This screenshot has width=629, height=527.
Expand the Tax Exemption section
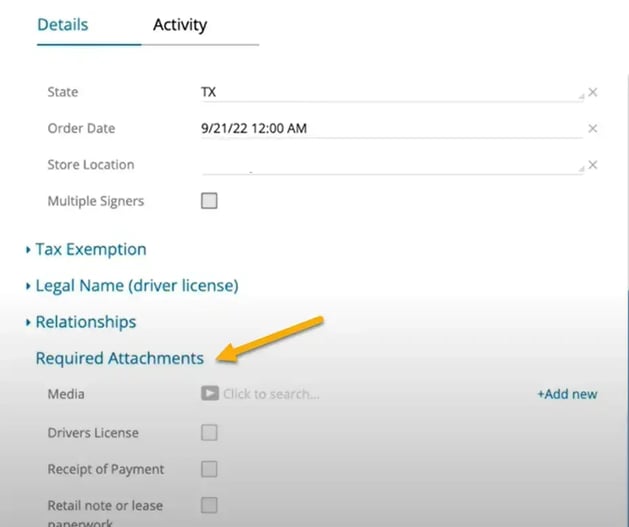tap(90, 249)
